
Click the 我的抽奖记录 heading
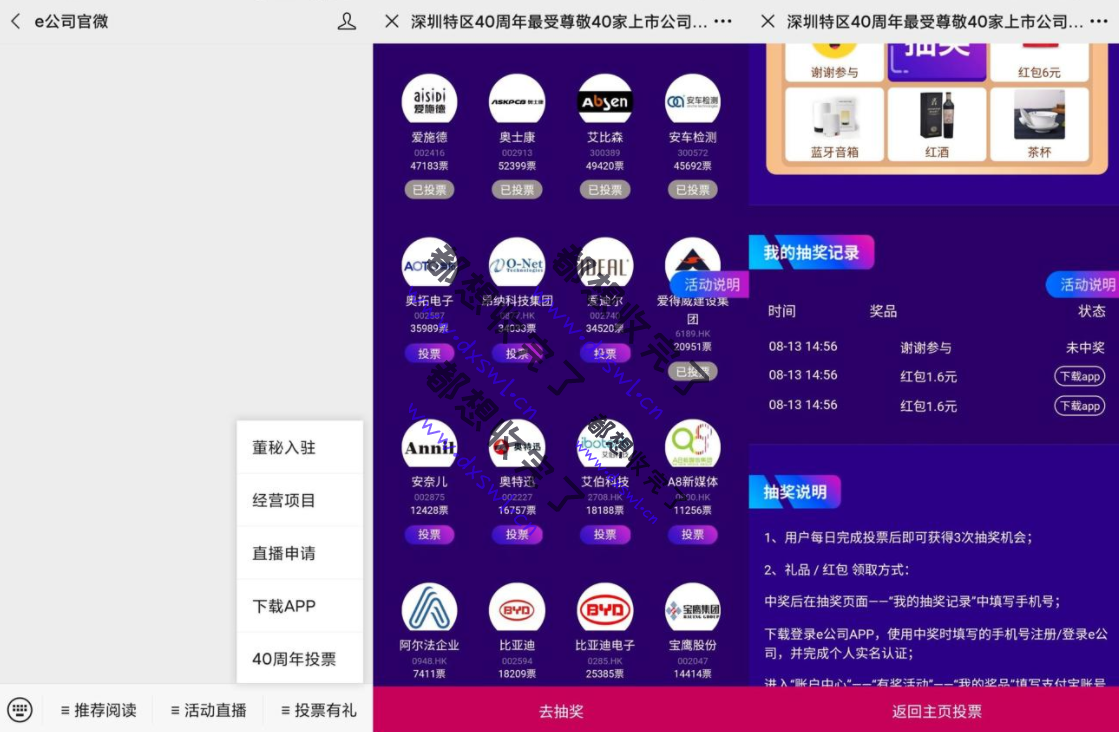[811, 253]
